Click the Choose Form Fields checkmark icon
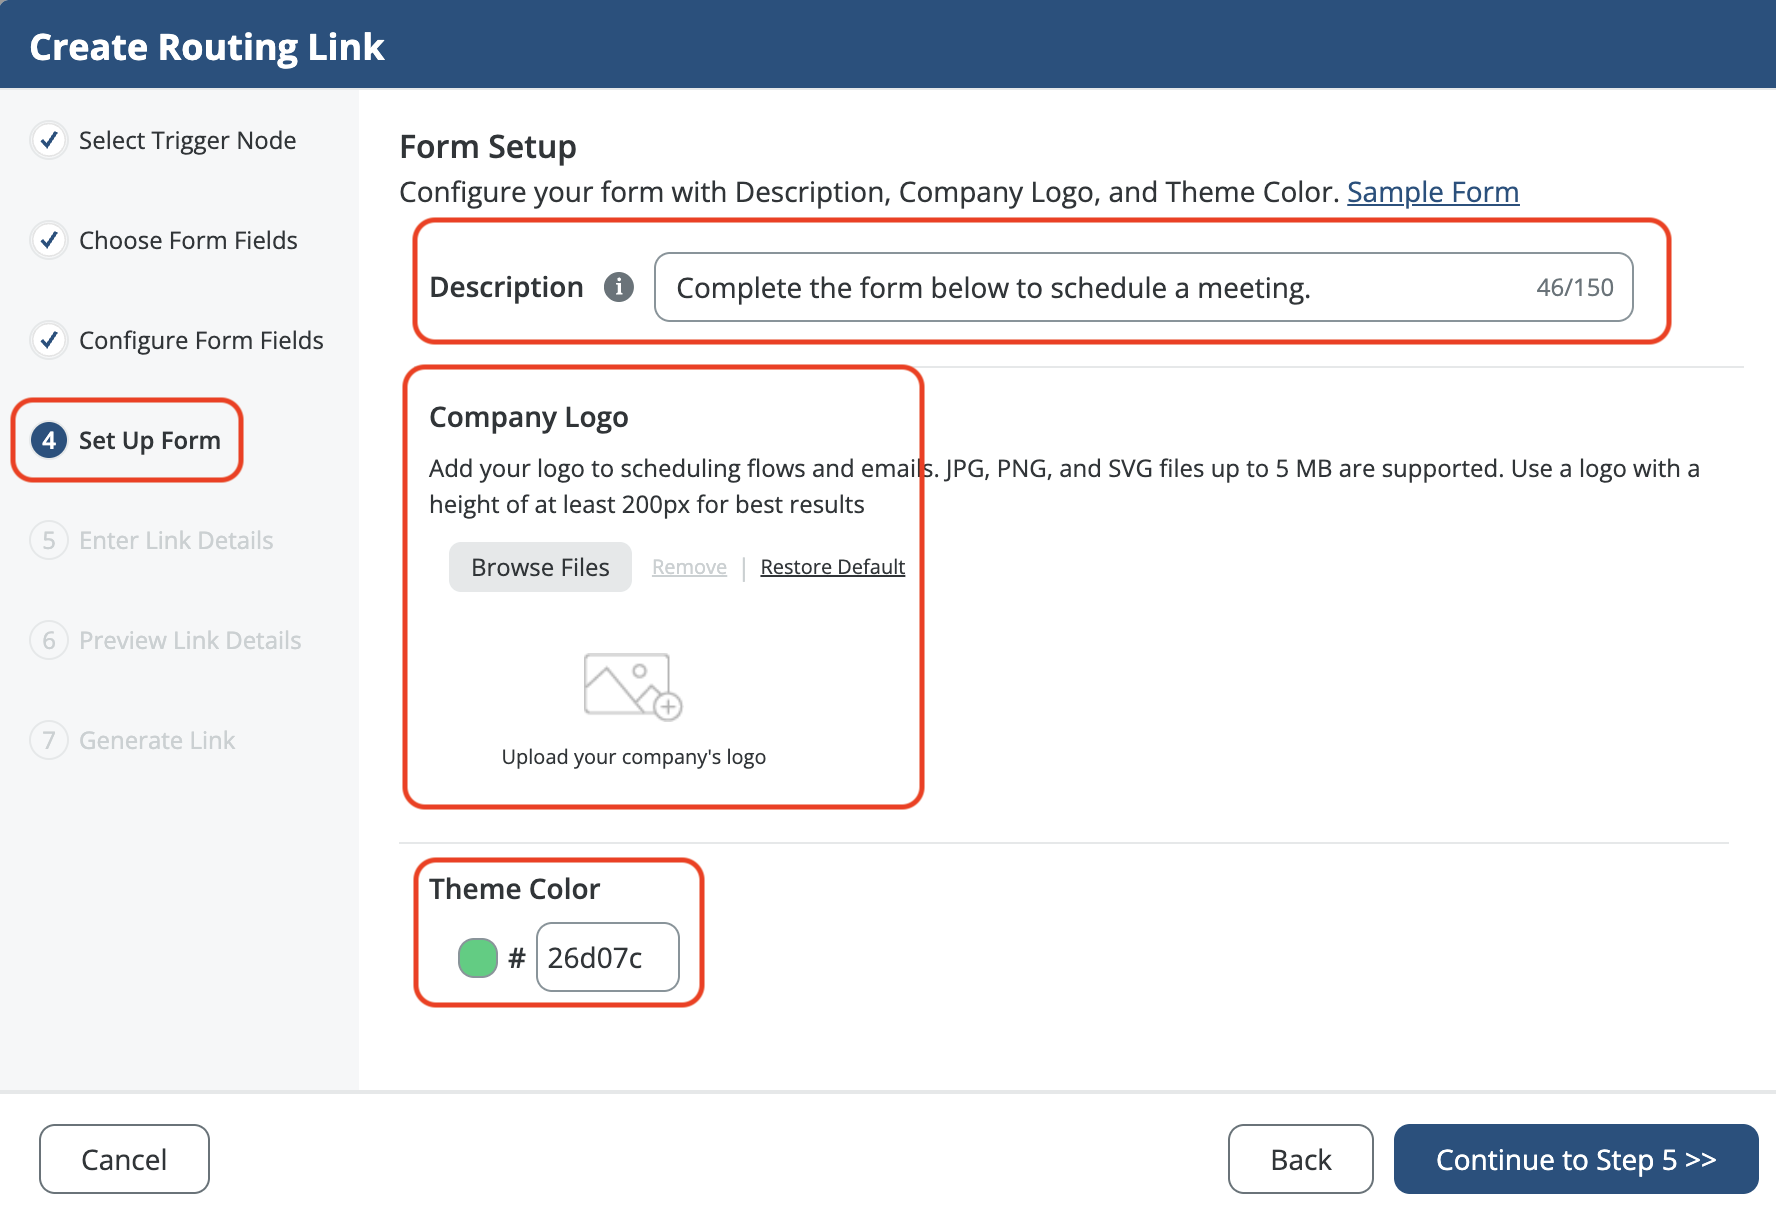 (x=49, y=240)
